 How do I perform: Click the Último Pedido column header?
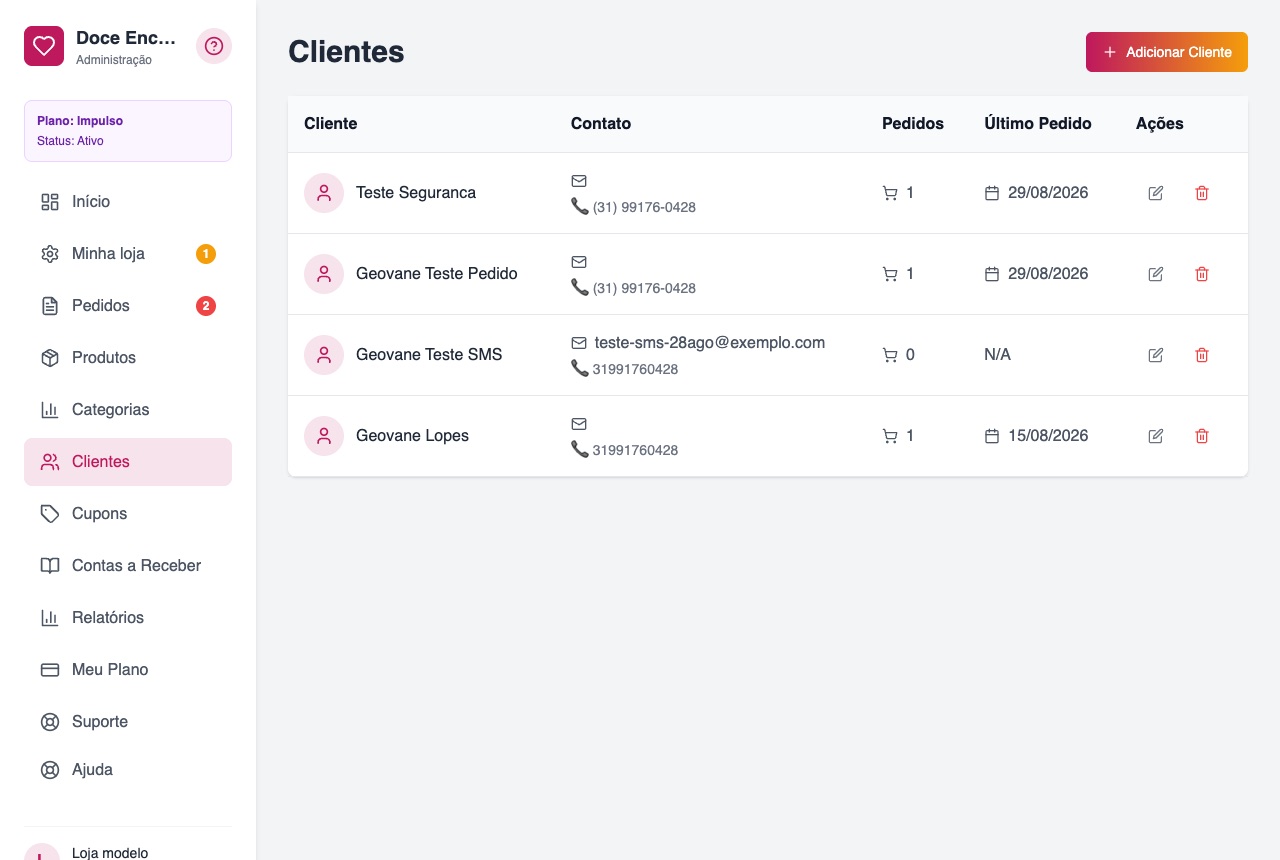[1038, 124]
